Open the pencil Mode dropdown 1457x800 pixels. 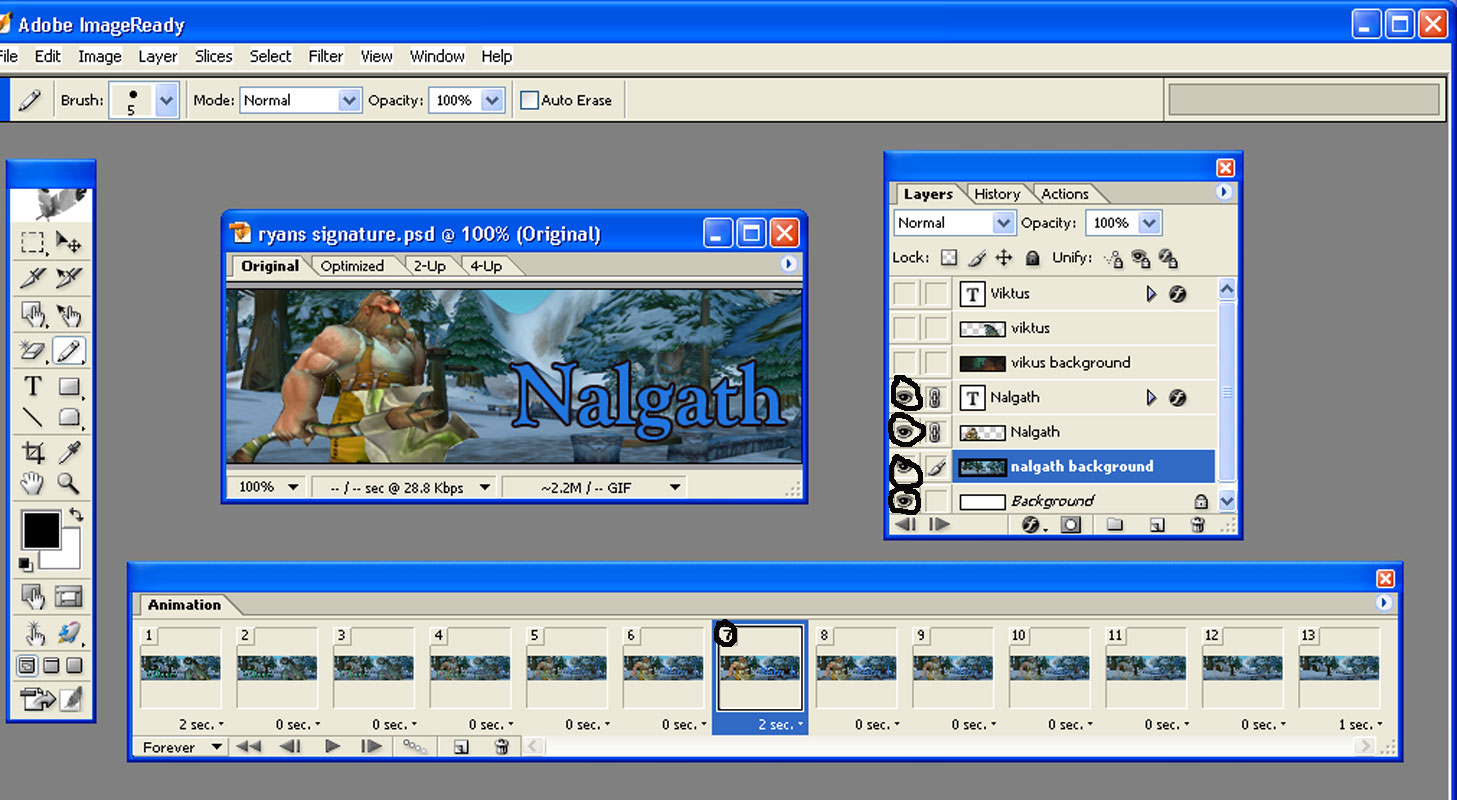pyautogui.click(x=349, y=100)
